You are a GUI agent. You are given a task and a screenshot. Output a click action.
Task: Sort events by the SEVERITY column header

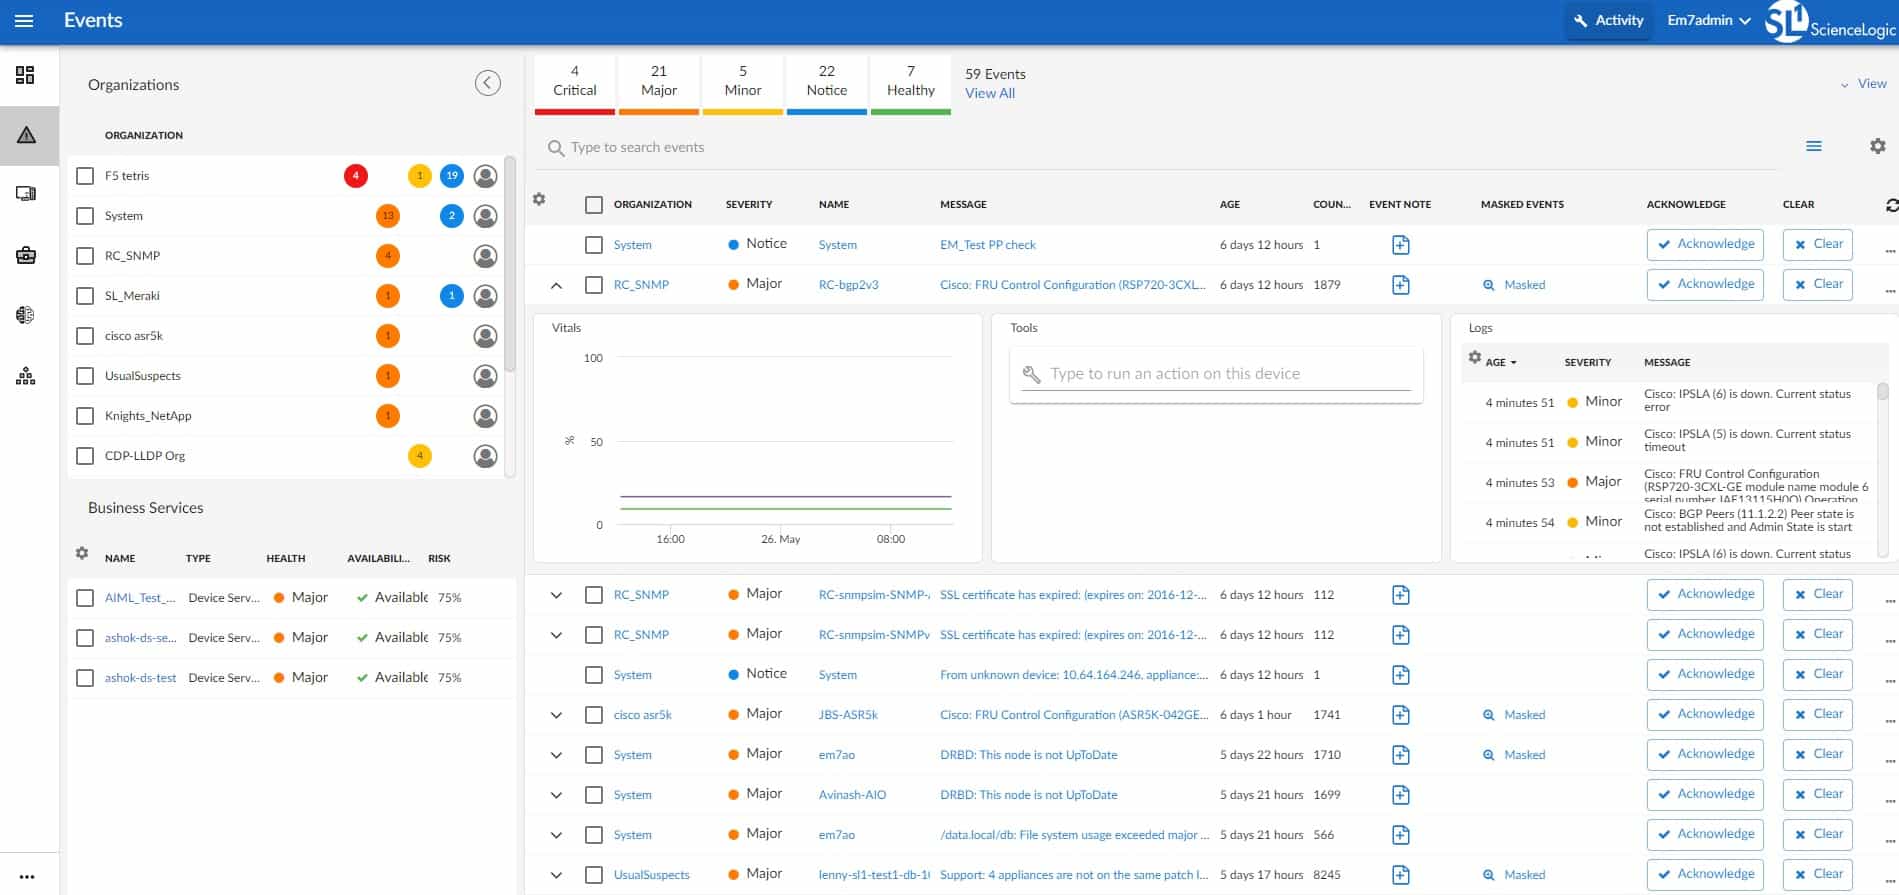(x=749, y=204)
